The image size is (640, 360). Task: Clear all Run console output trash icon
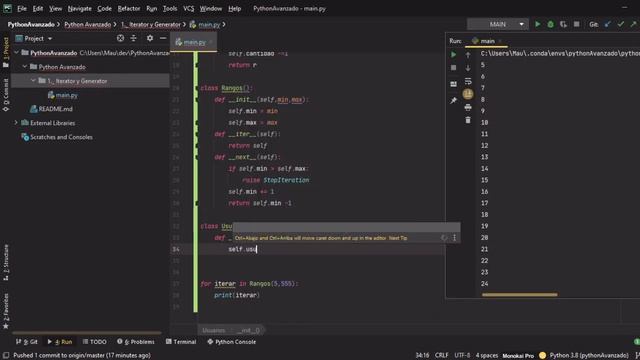pyautogui.click(x=468, y=120)
